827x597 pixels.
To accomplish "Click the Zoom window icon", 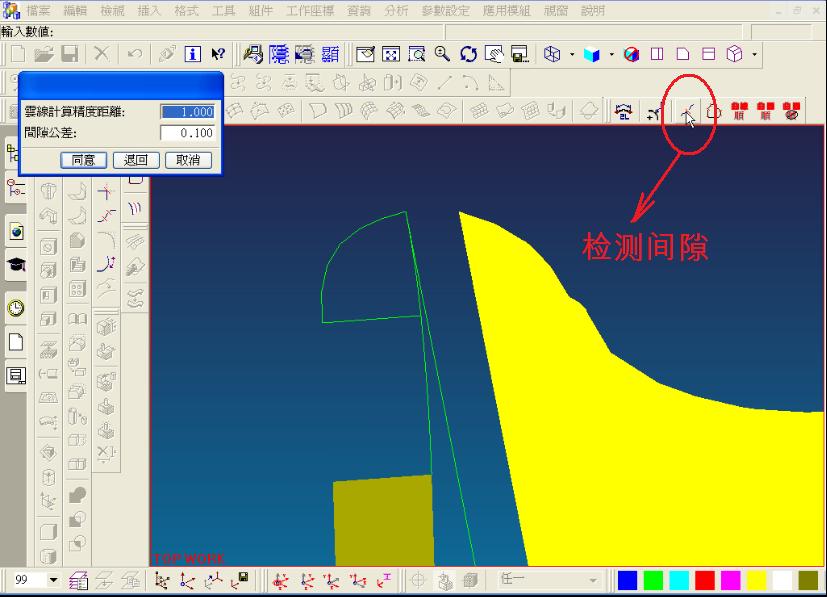I will [x=417, y=54].
